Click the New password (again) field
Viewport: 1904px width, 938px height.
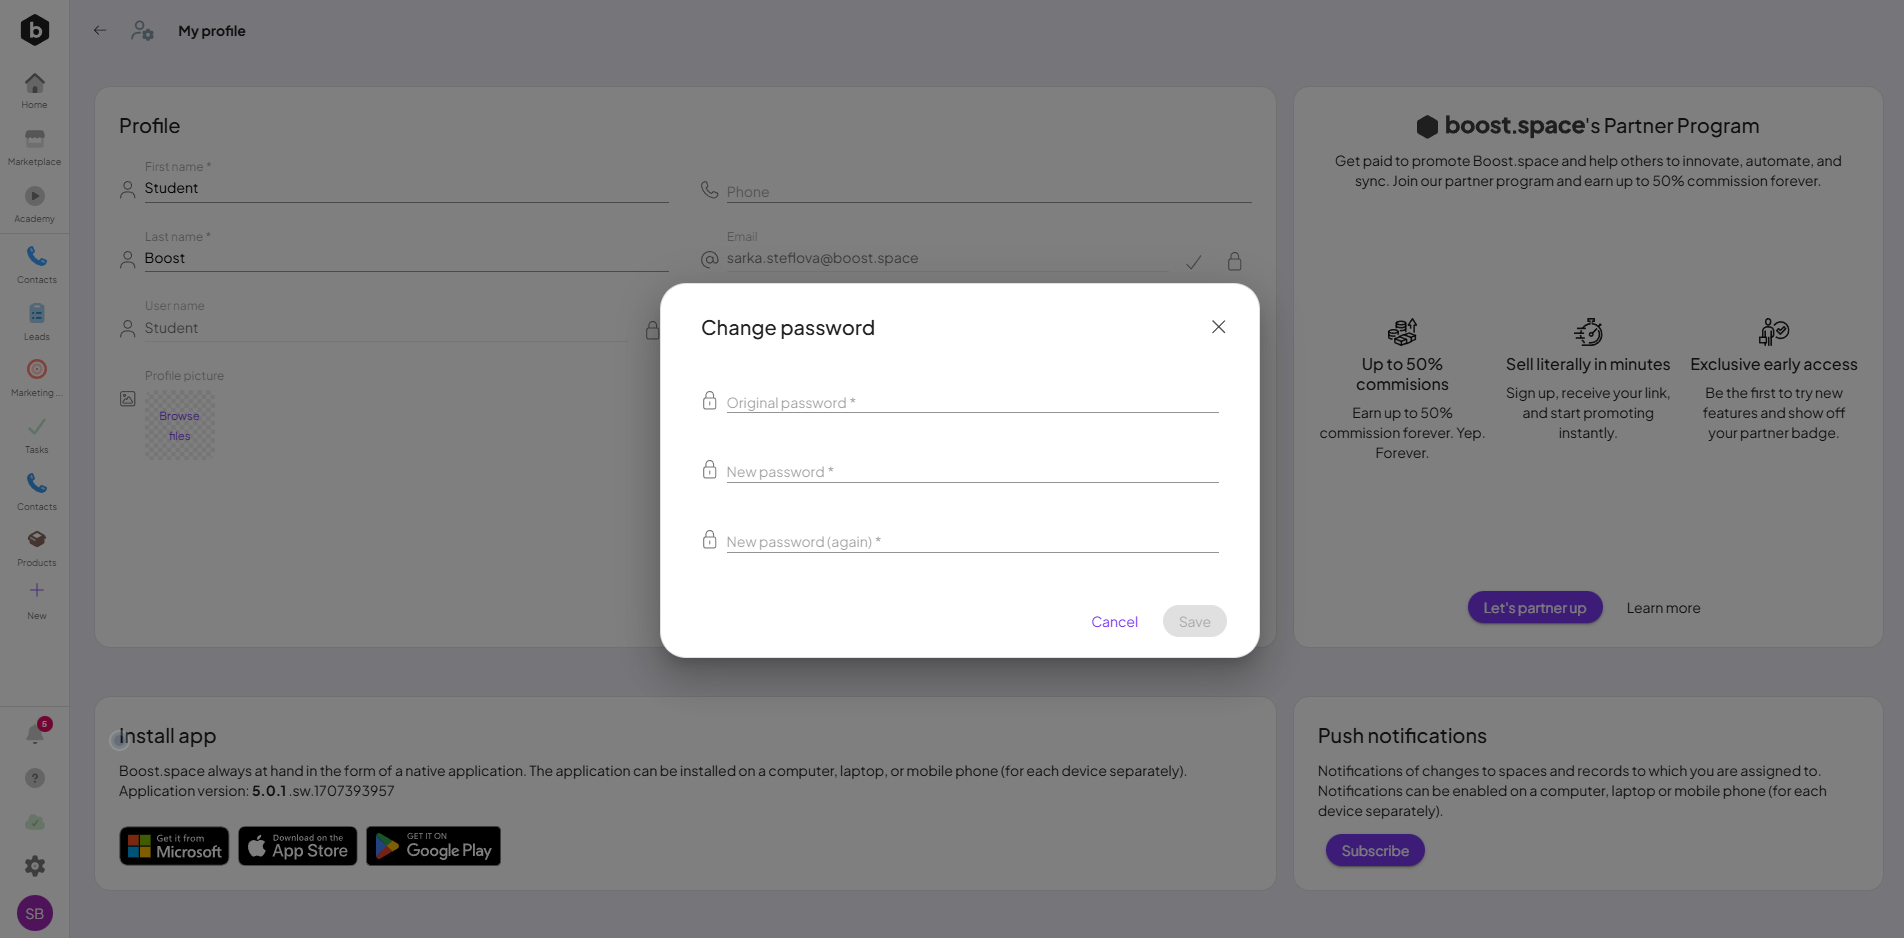(971, 541)
